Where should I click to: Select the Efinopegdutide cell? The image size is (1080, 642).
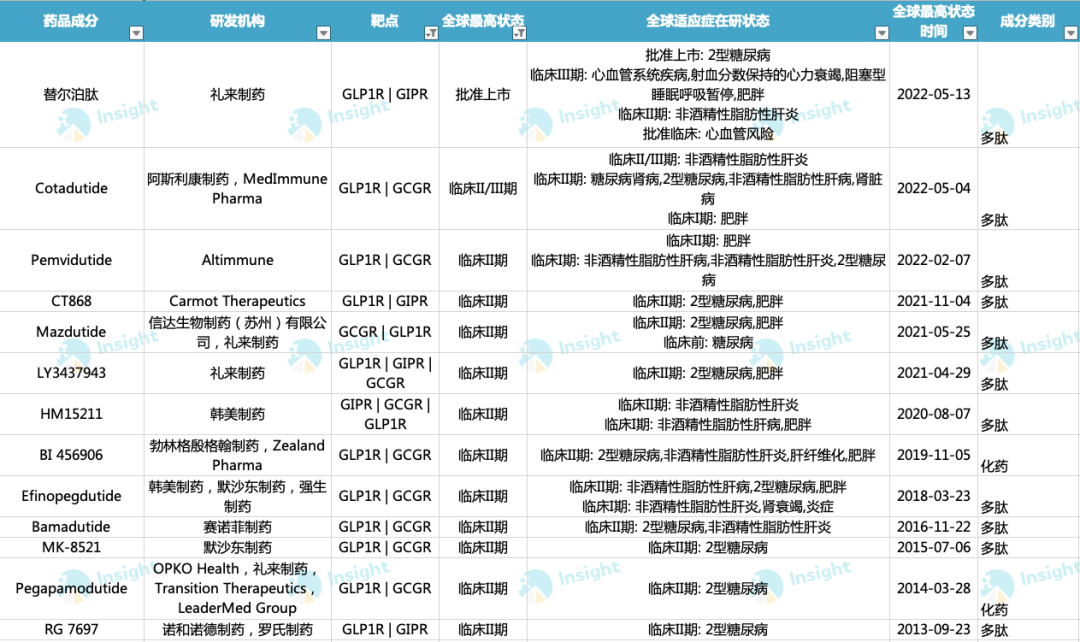coord(71,496)
